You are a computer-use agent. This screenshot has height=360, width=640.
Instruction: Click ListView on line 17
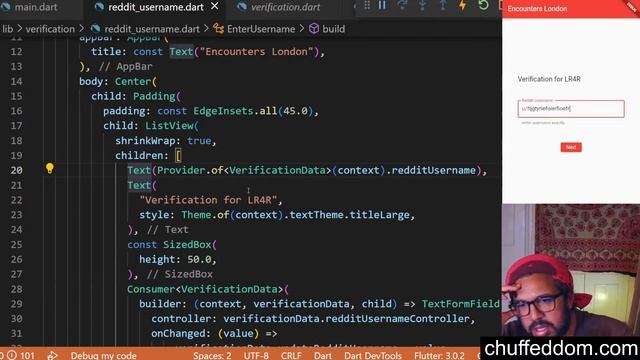click(x=169, y=126)
